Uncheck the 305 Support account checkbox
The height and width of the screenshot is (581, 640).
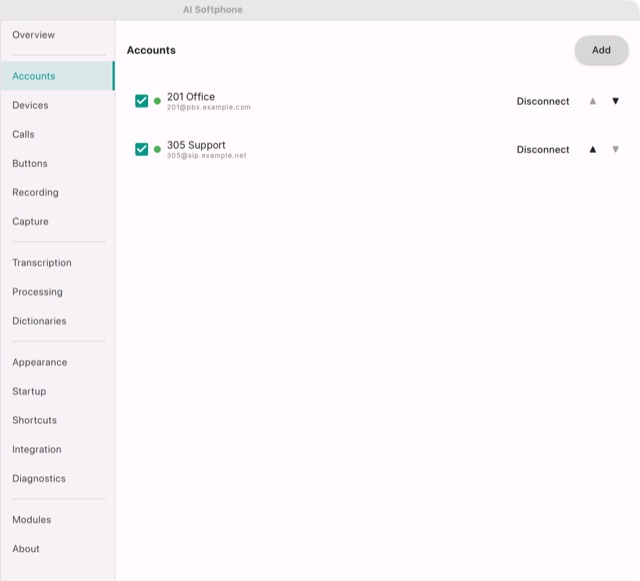click(x=141, y=149)
